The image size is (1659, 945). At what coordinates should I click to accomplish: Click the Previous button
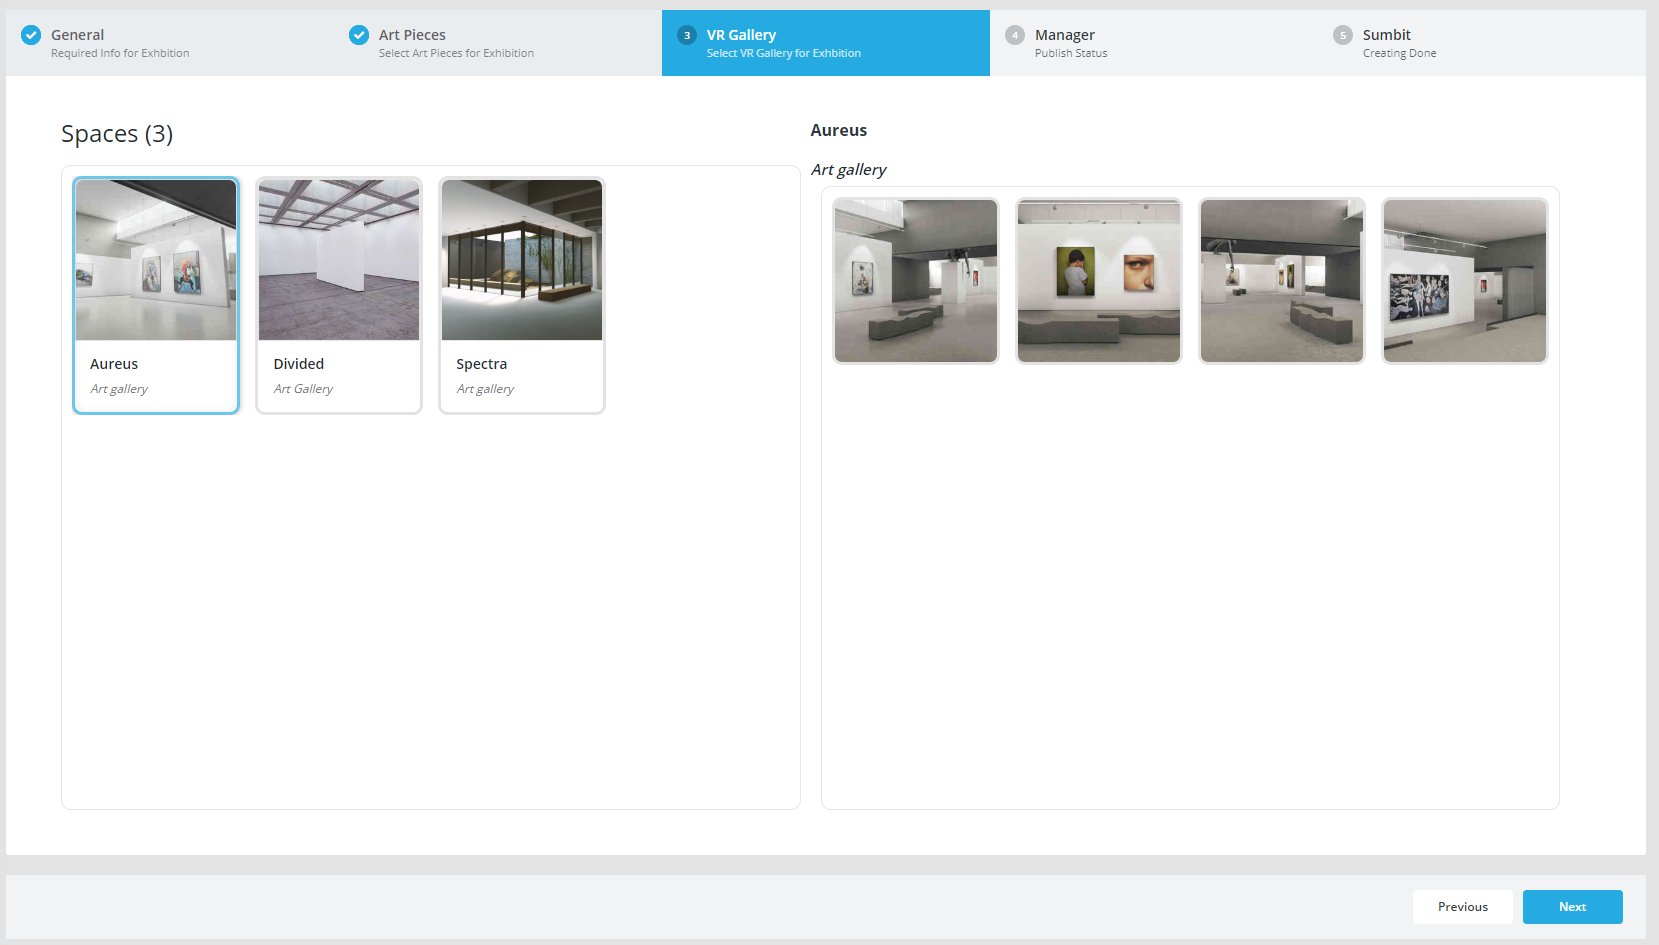click(x=1463, y=907)
